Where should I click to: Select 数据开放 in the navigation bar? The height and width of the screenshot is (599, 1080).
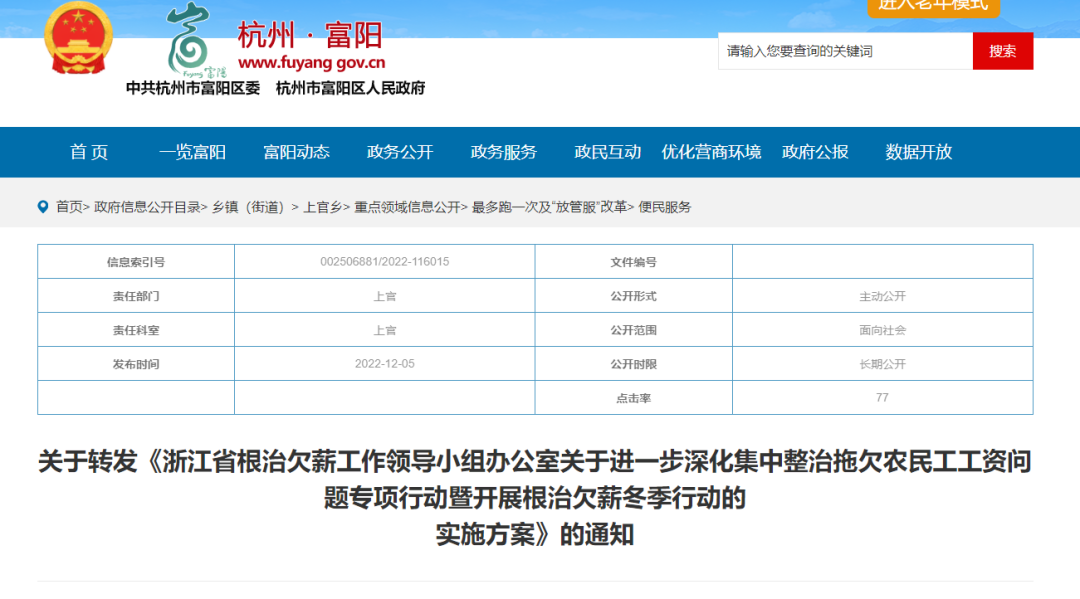(918, 152)
